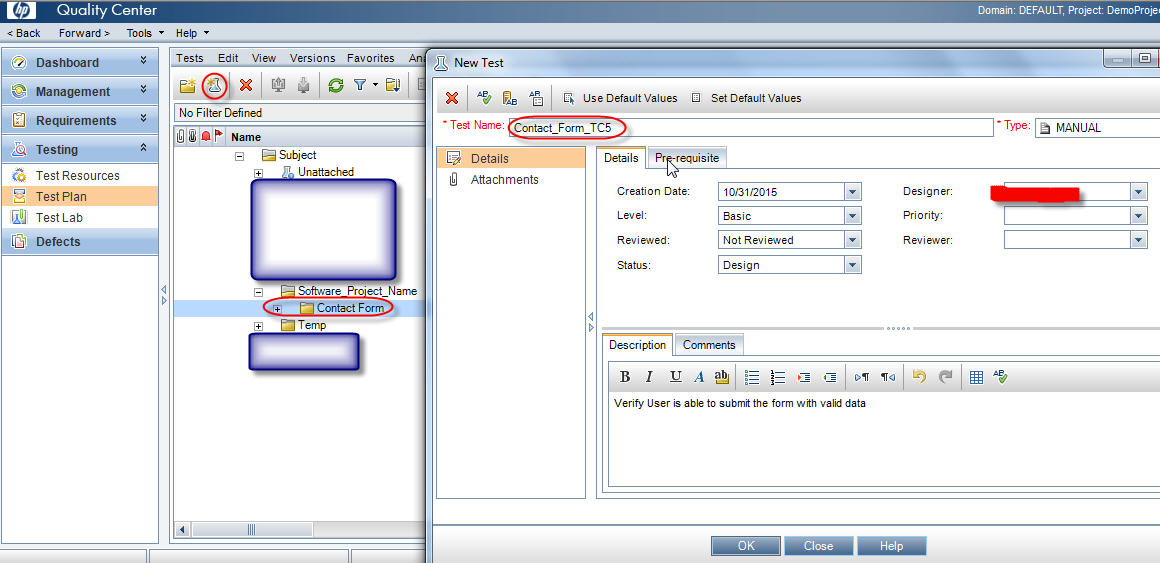
Task: Expand the Contact Form folder
Action: (277, 309)
